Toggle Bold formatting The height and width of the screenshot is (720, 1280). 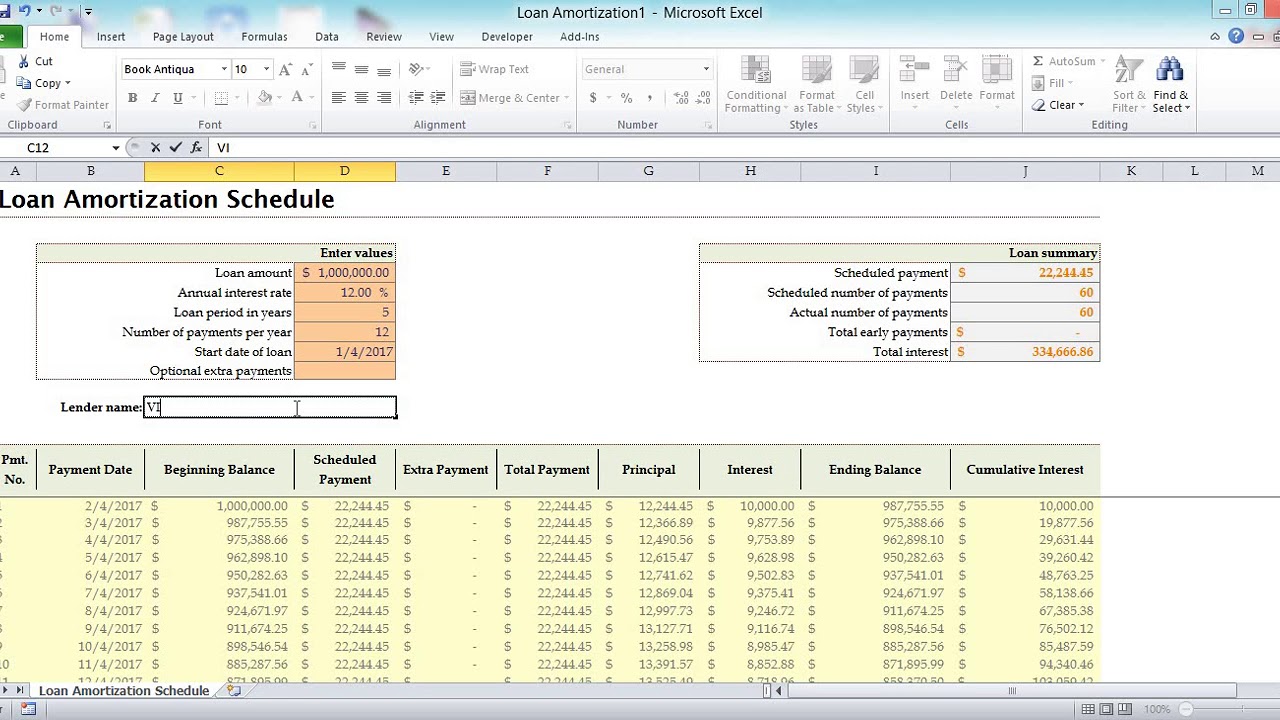point(132,98)
